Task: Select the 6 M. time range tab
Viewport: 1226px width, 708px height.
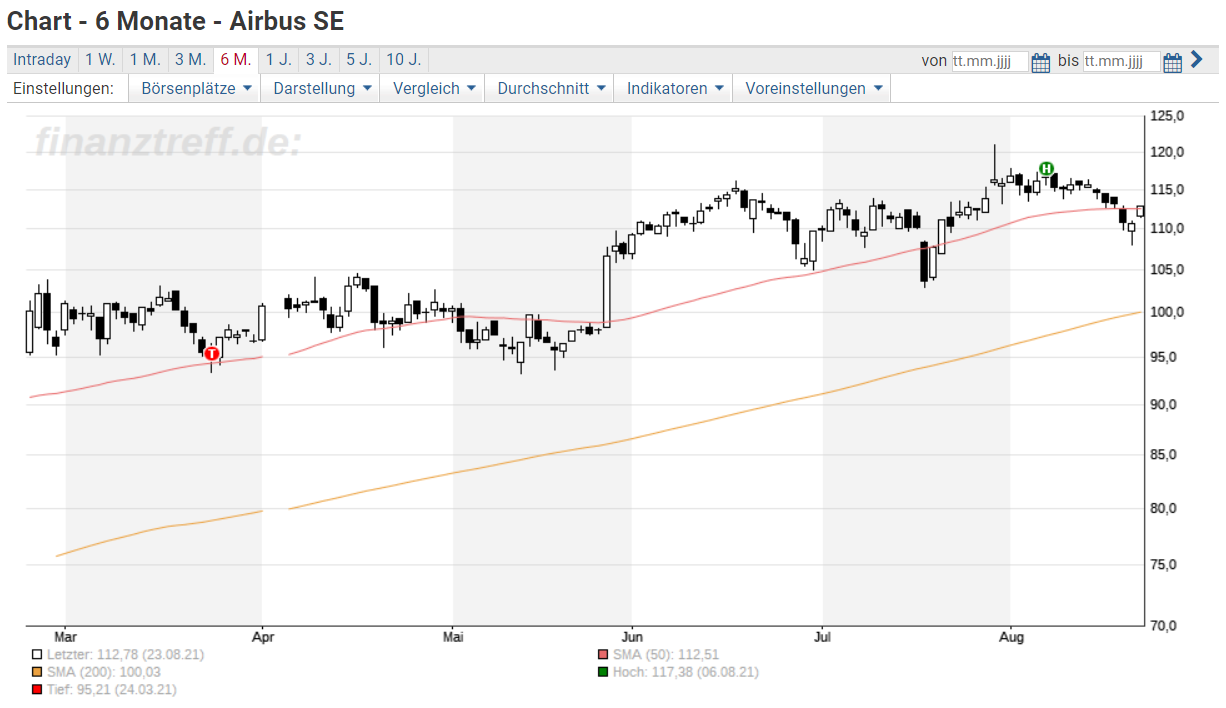Action: [236, 60]
